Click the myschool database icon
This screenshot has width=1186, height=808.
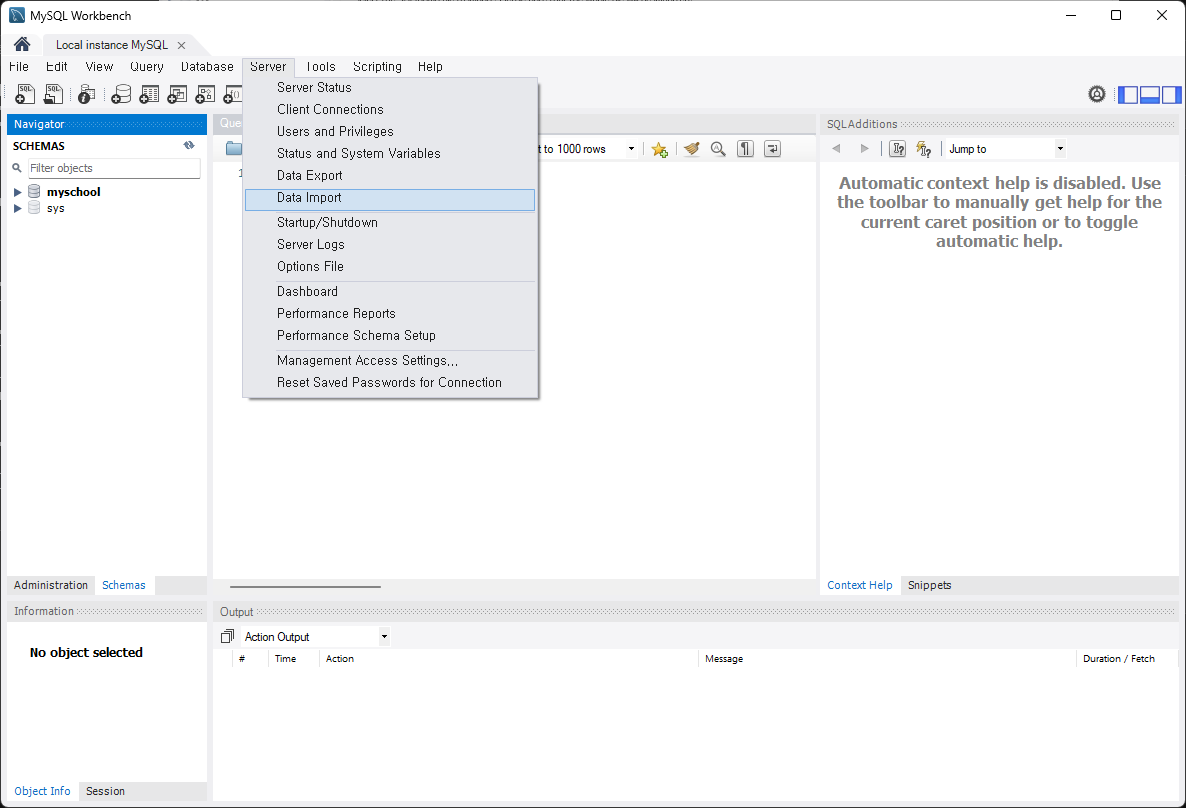pyautogui.click(x=34, y=191)
